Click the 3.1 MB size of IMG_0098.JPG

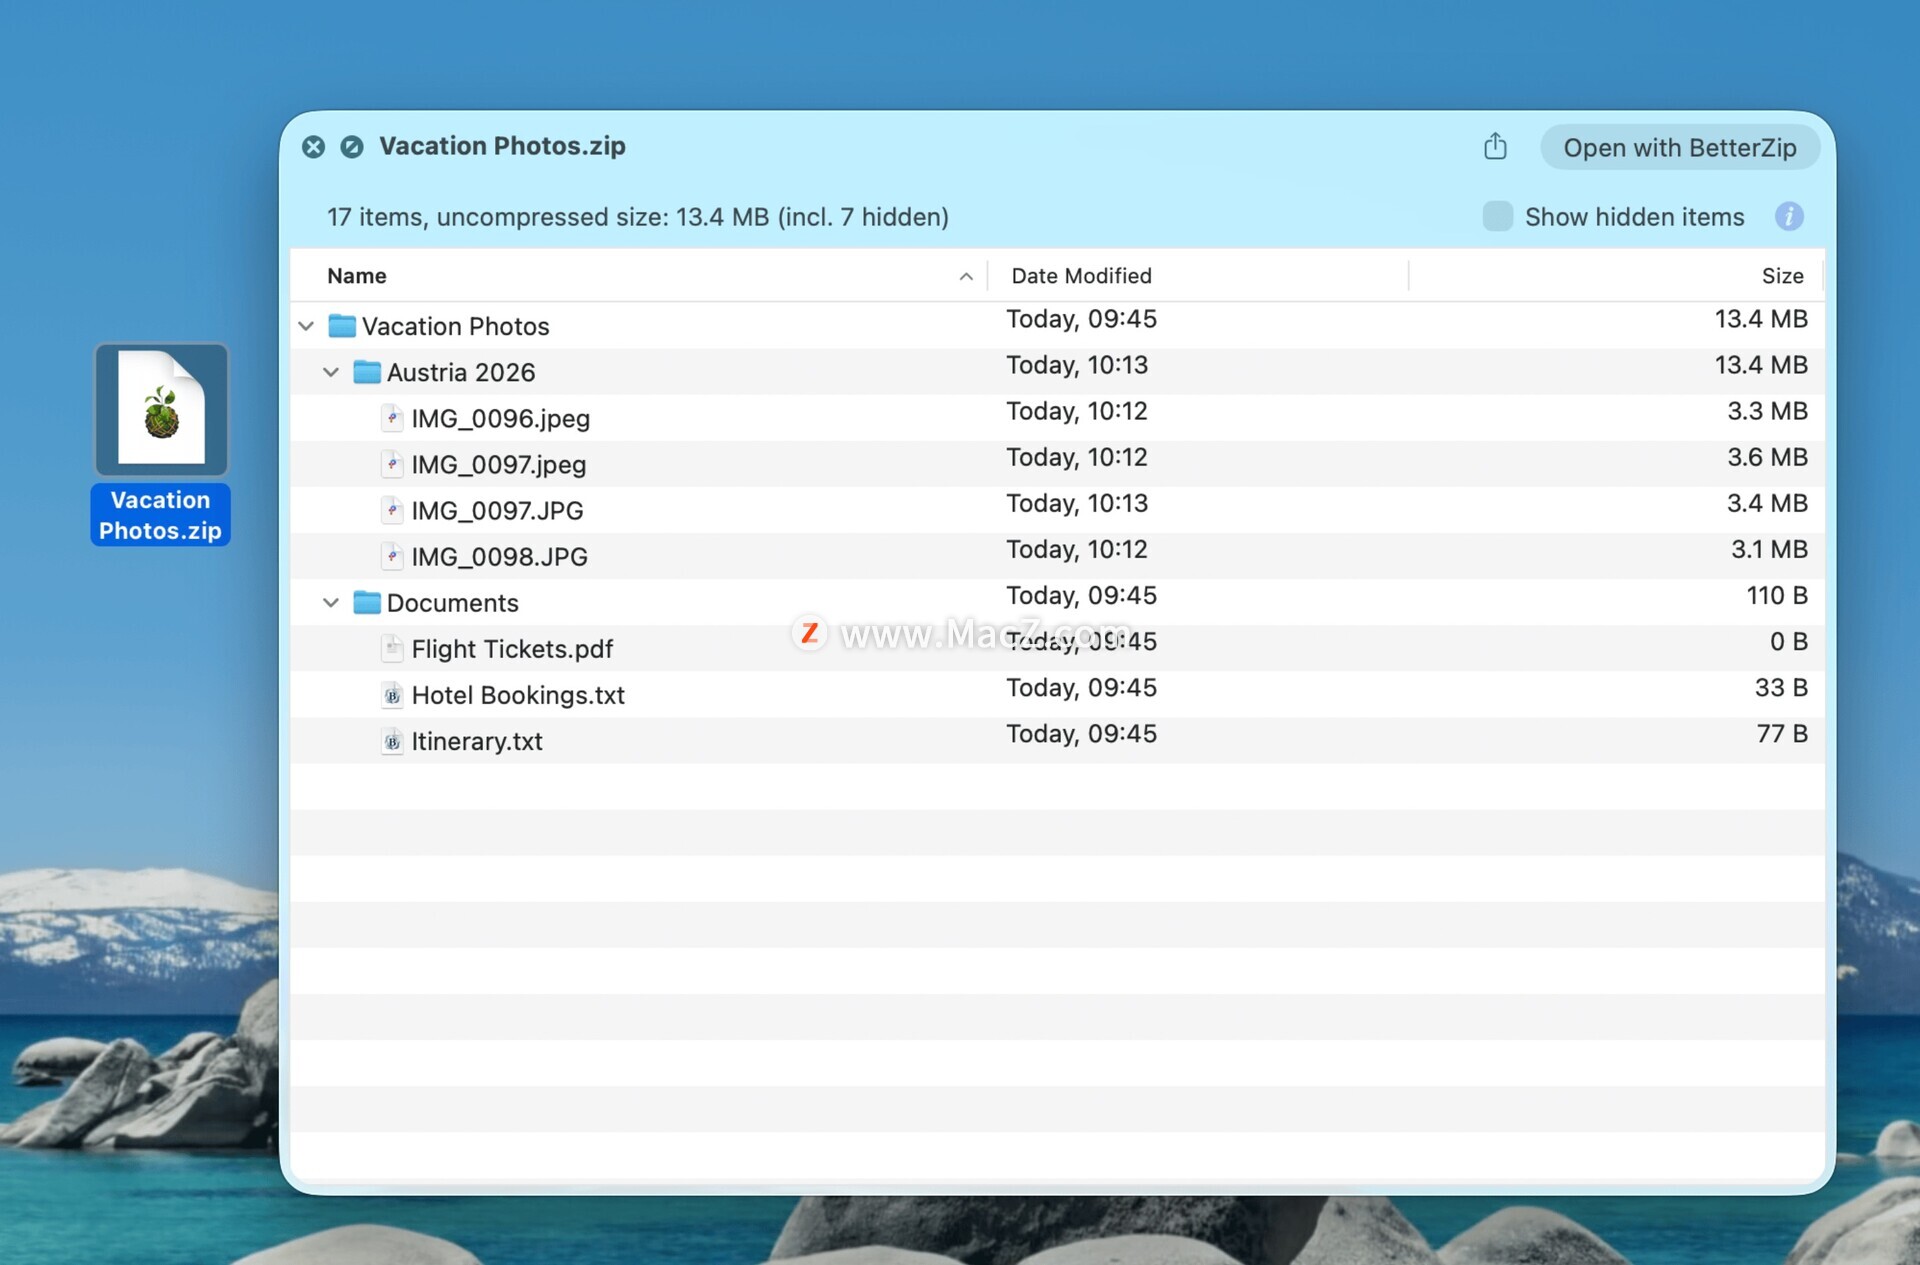tap(1769, 549)
